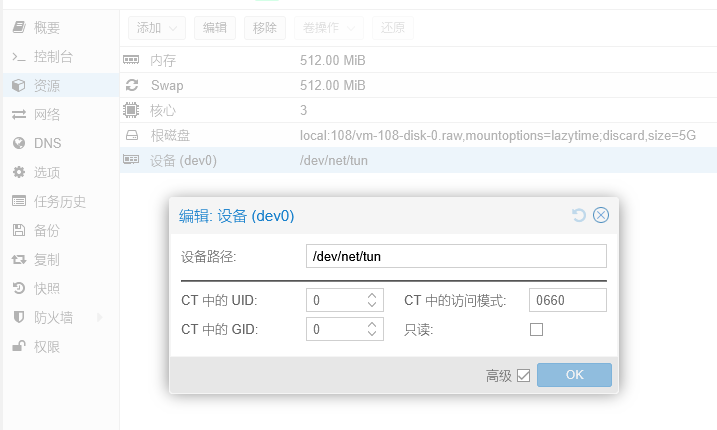Click the reset icon in dialog header
The image size is (717, 430).
click(579, 215)
